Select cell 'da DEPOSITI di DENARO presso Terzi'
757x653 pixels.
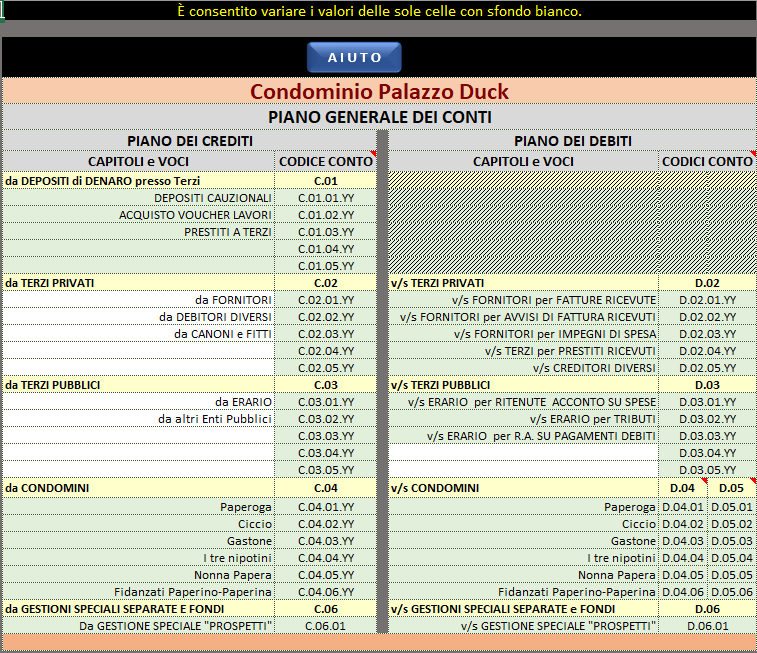click(x=139, y=181)
